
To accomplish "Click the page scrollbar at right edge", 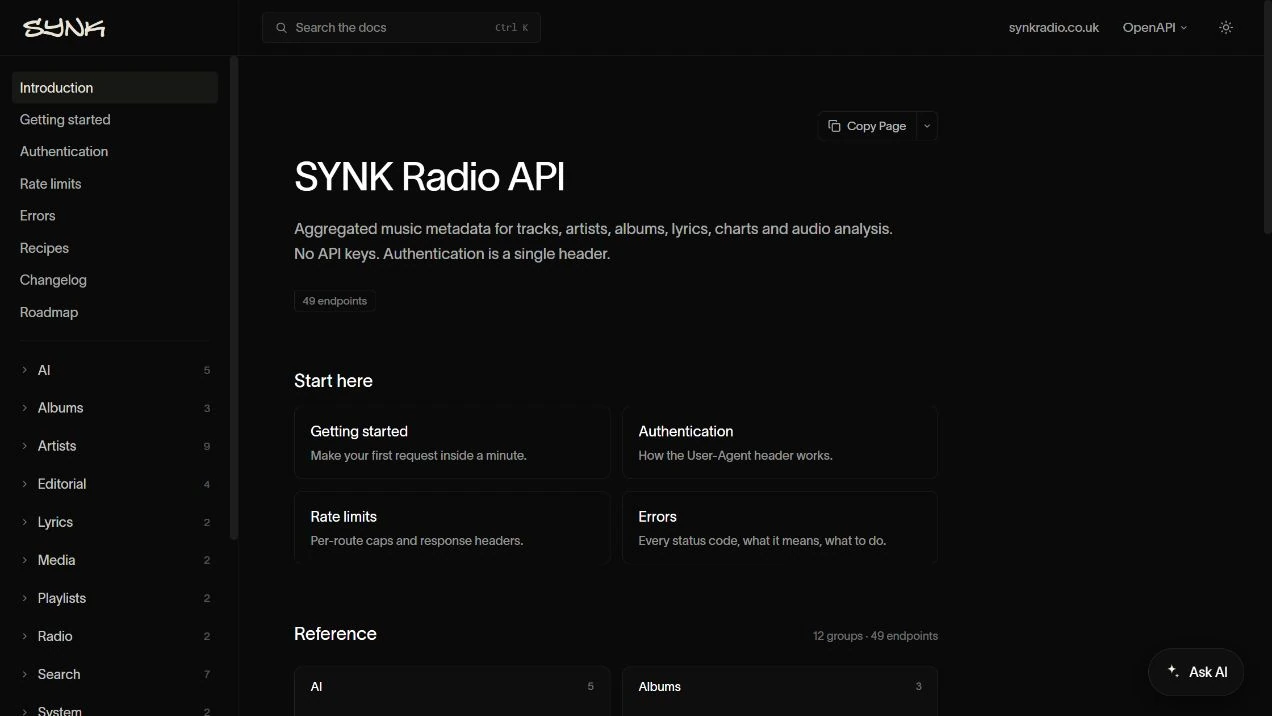I will coord(1268,120).
